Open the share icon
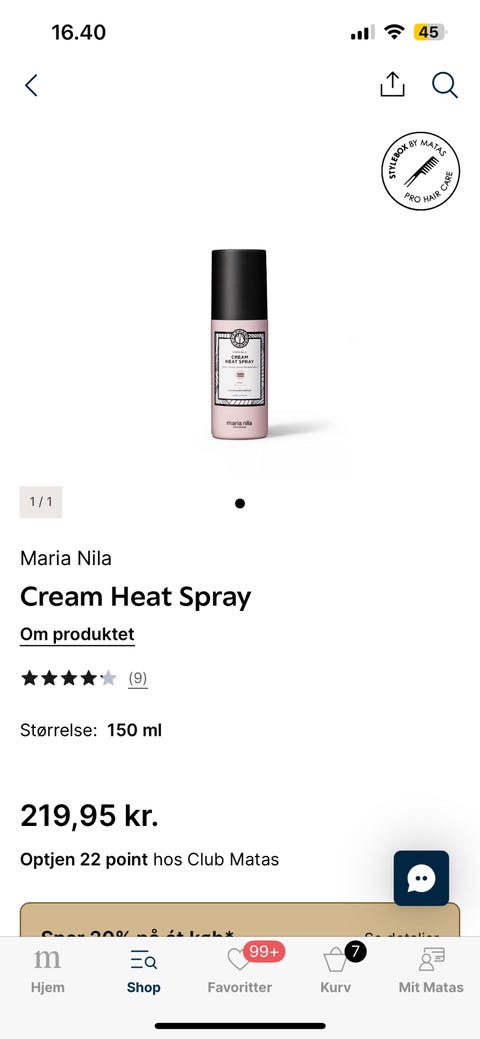The image size is (480, 1039). pos(392,84)
